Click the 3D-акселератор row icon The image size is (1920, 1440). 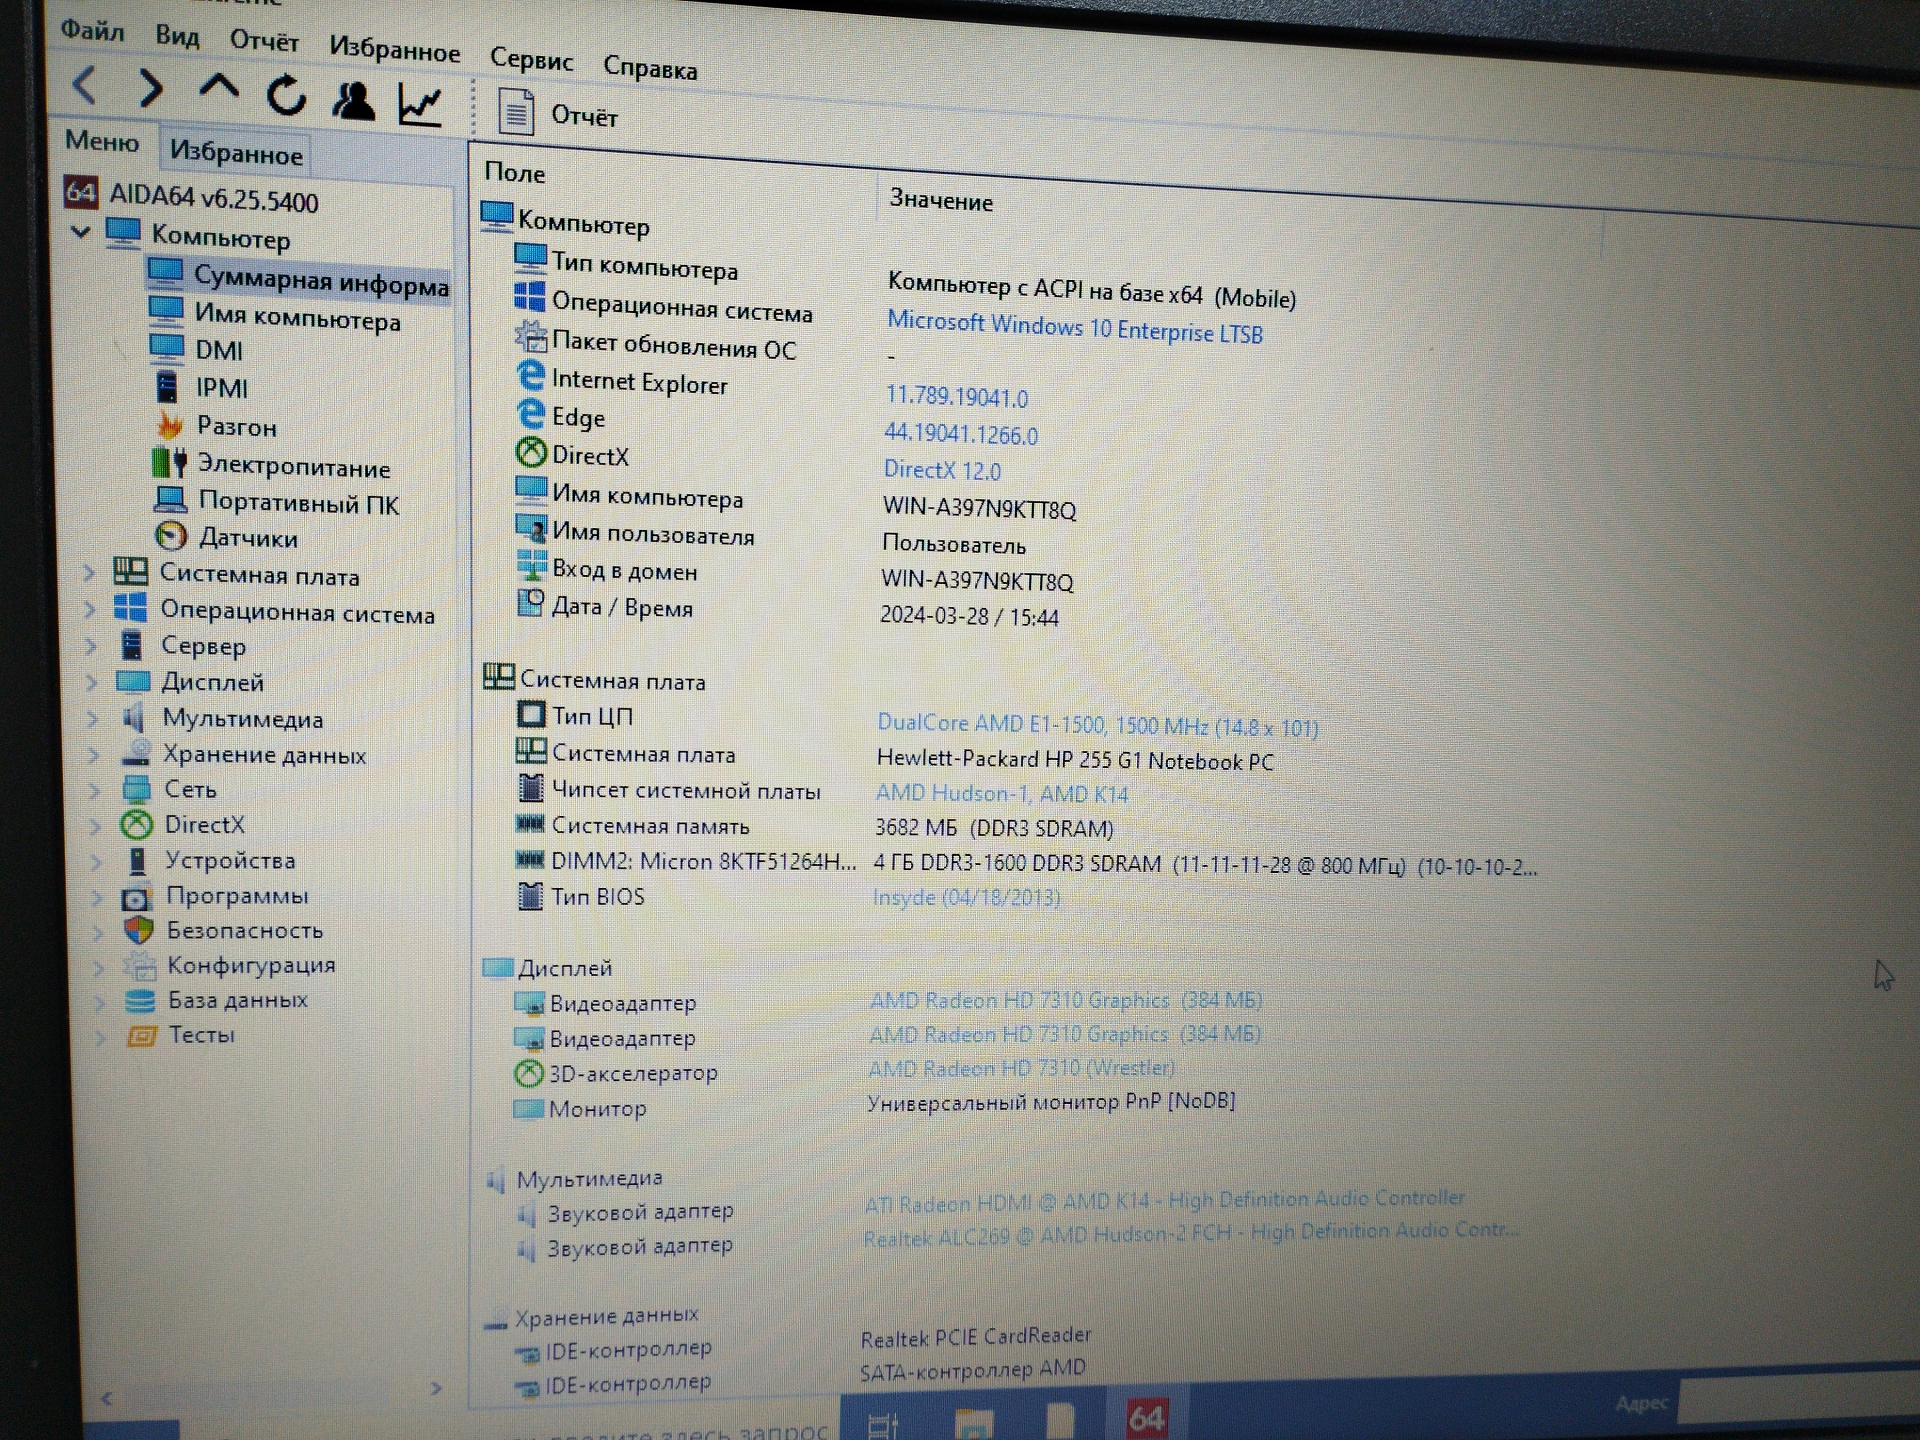(528, 1073)
